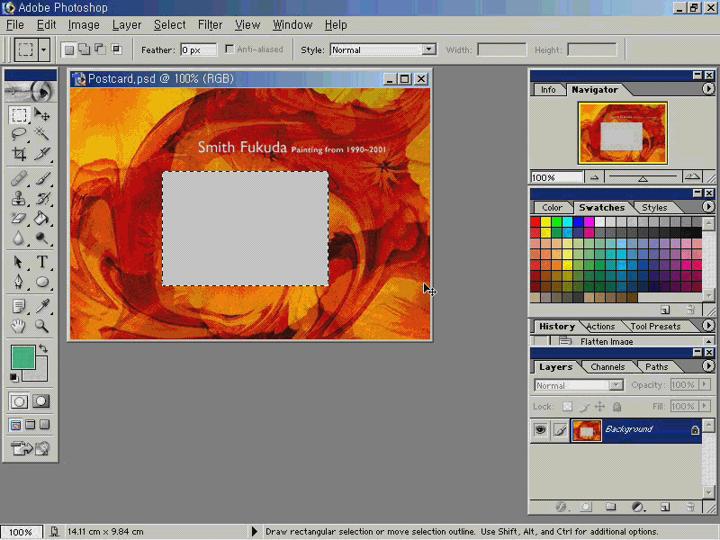Select the Slice tool
Screen dimensions: 720x540
point(42,154)
